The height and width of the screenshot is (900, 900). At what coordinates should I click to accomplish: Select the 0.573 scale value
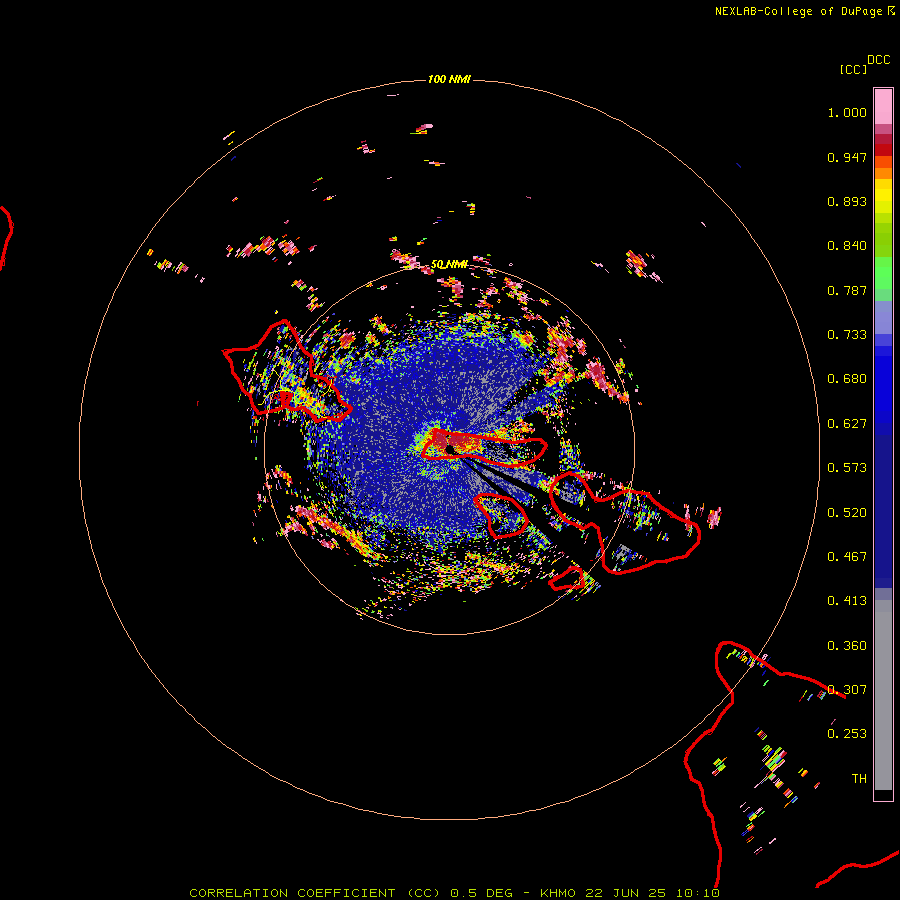(x=847, y=468)
